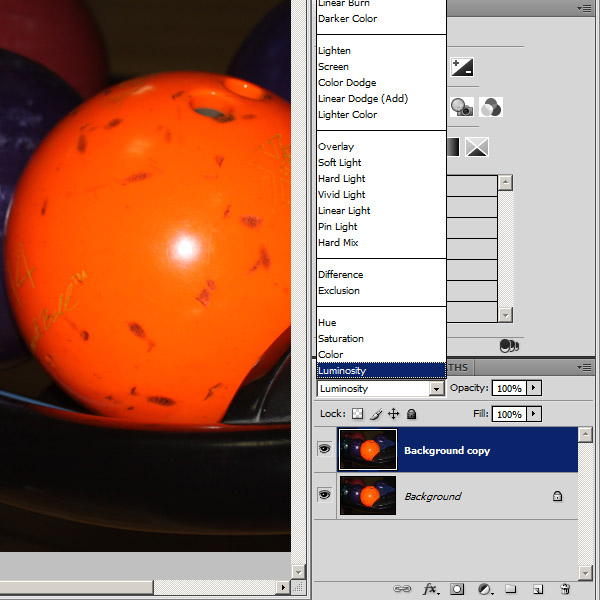The height and width of the screenshot is (600, 600).
Task: Click the Opacity 100% field
Action: click(509, 388)
